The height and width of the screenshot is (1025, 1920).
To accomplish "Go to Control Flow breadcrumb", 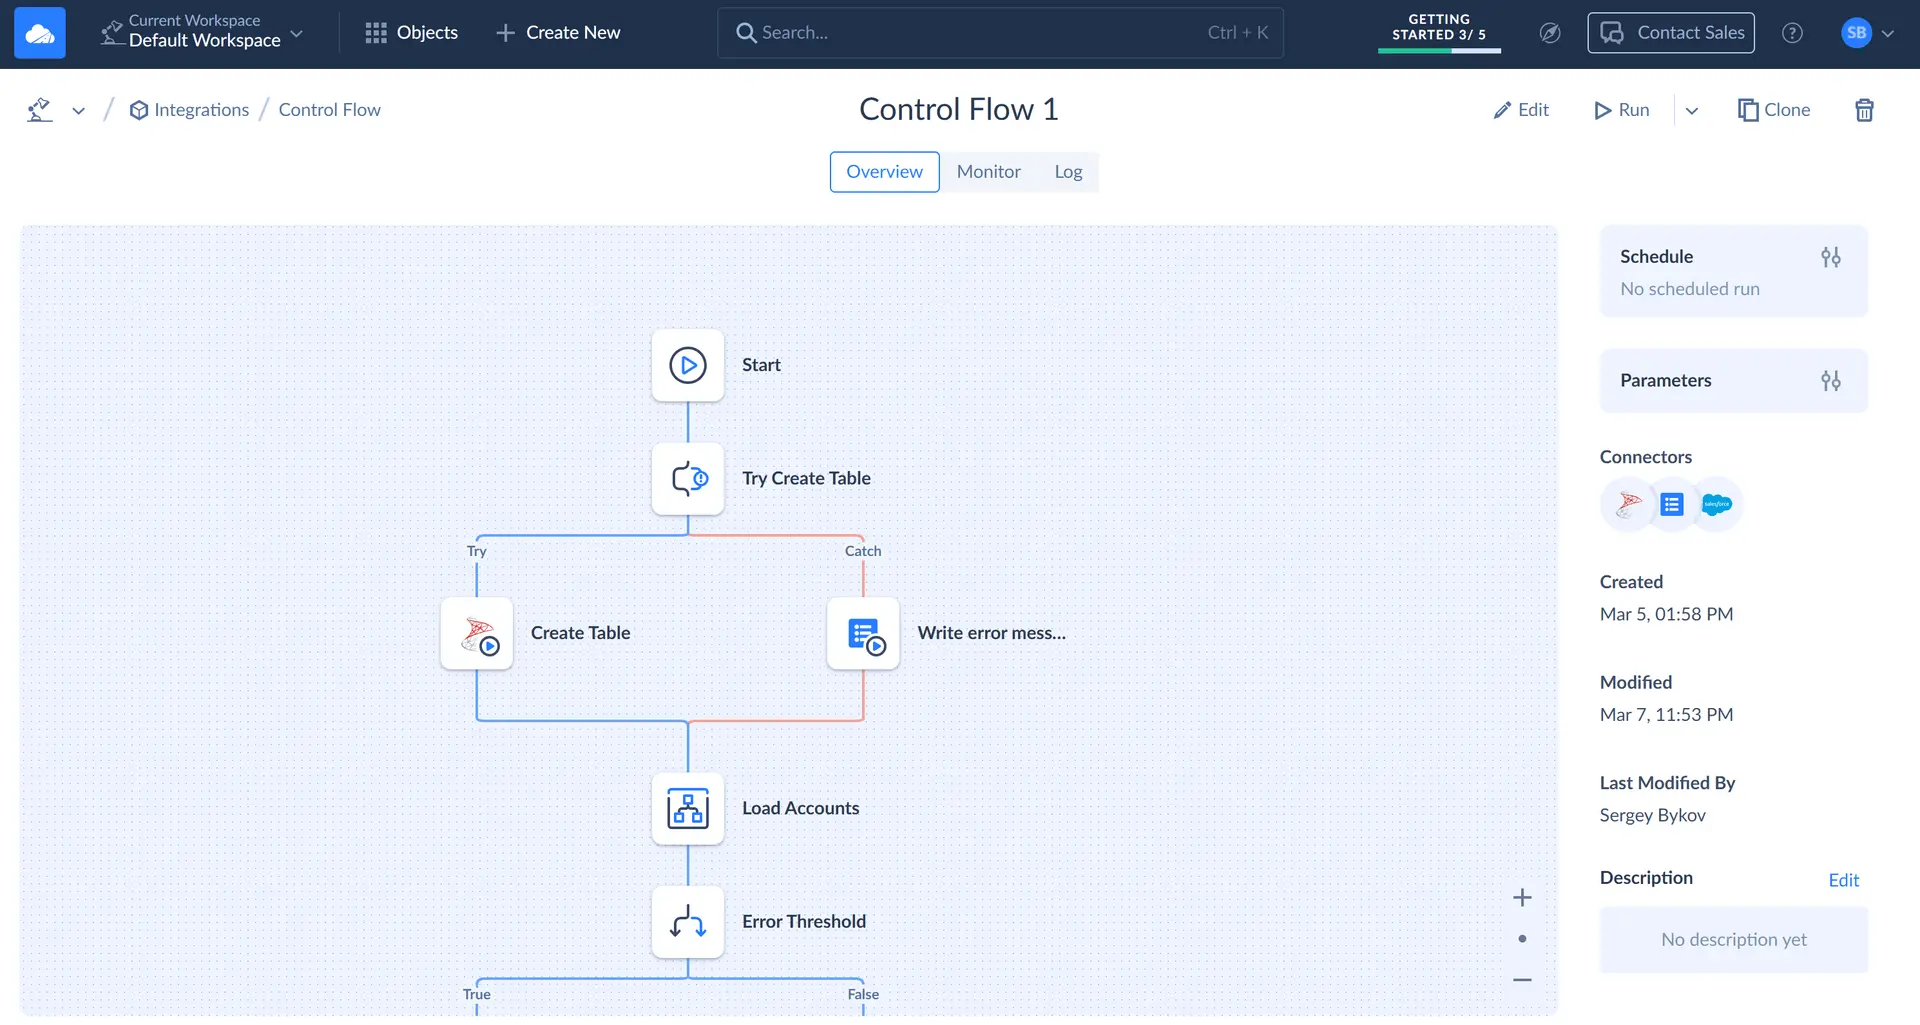I will point(329,110).
